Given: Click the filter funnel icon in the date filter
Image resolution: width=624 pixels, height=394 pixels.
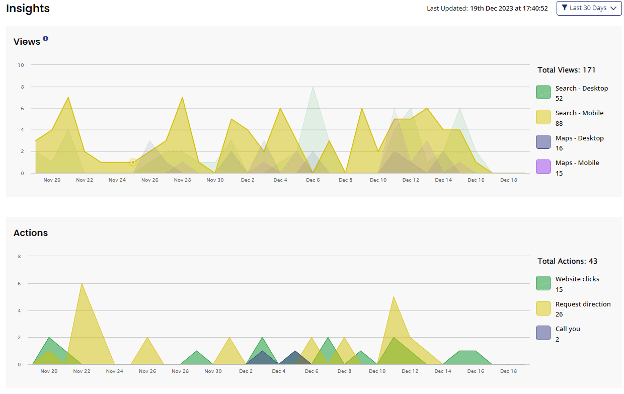Looking at the screenshot, I should coord(564,8).
